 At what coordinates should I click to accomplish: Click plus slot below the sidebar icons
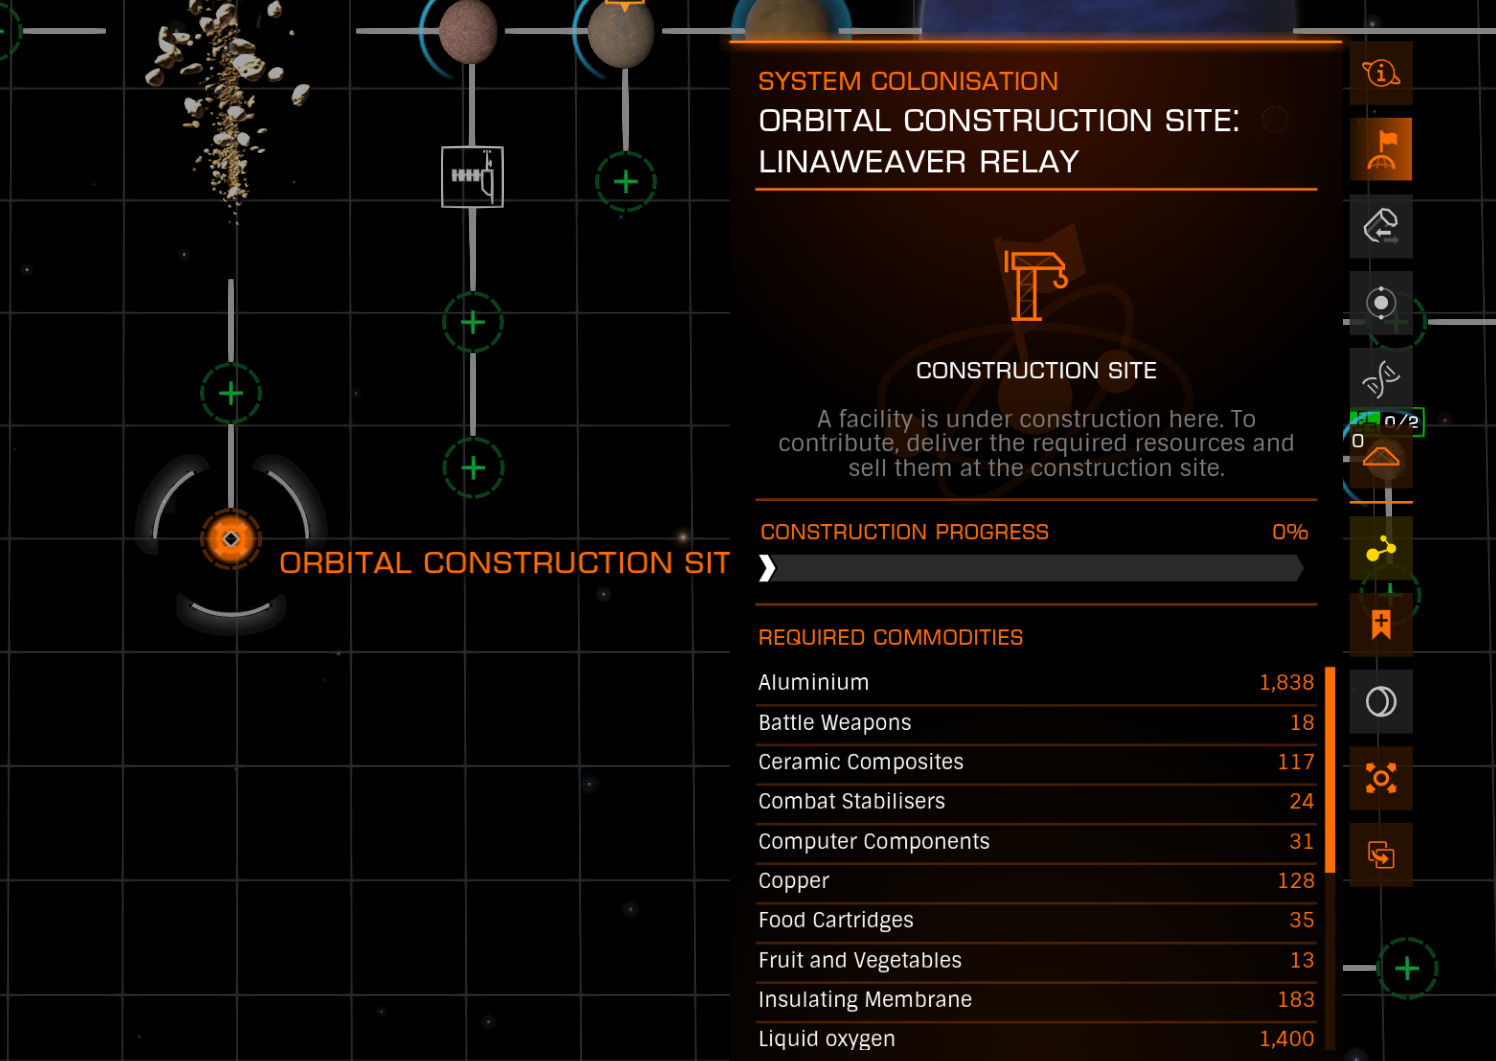pyautogui.click(x=1407, y=968)
